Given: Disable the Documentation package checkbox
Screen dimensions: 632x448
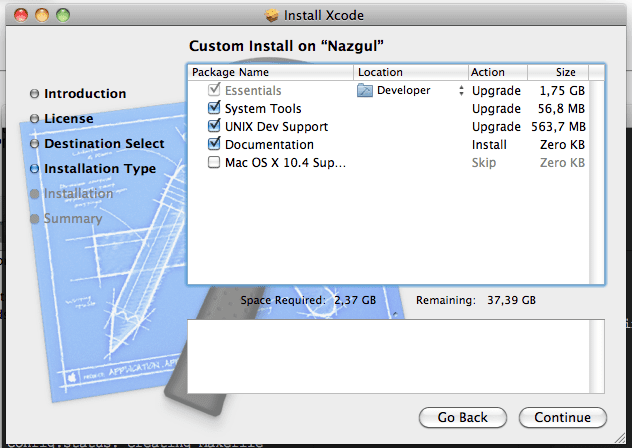Looking at the screenshot, I should 214,145.
